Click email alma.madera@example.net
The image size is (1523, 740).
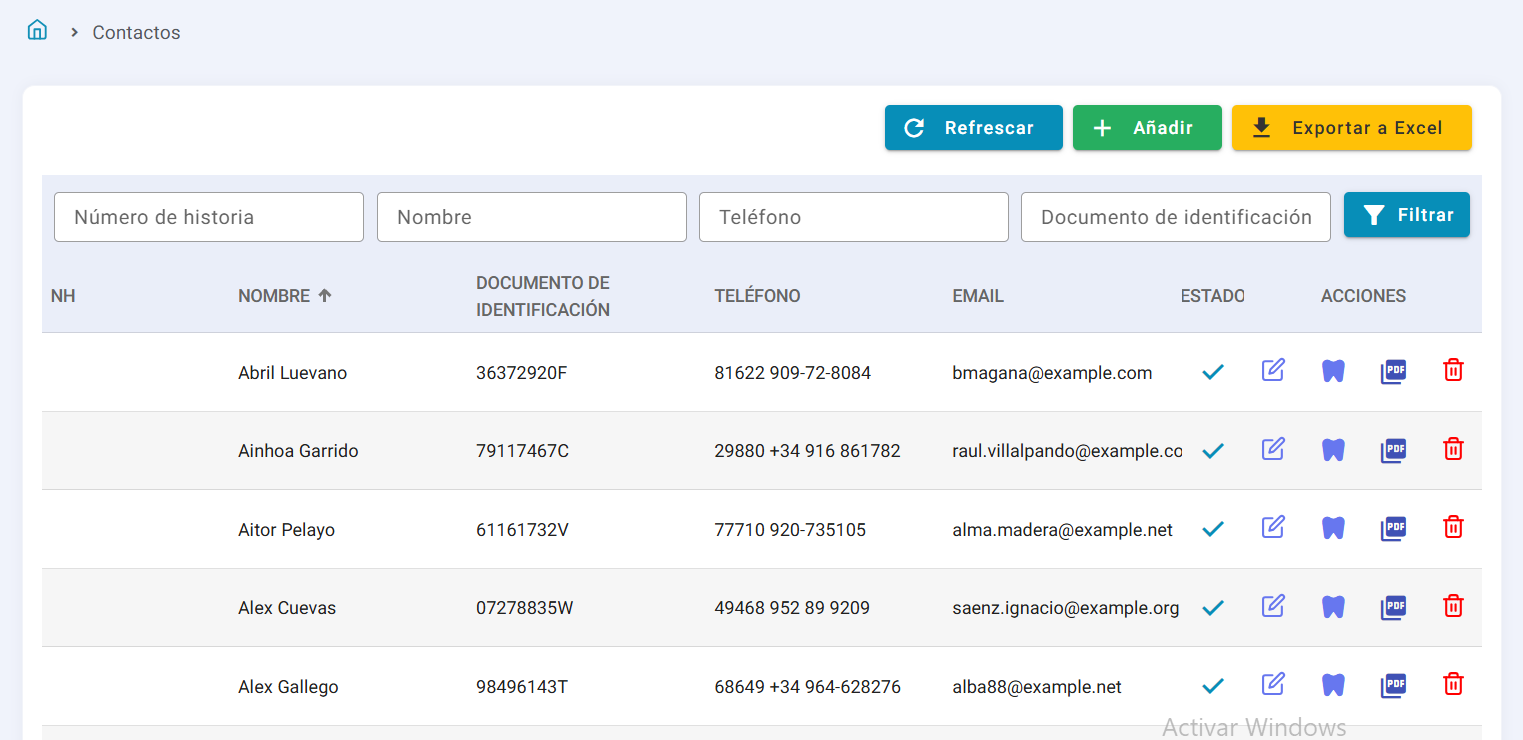pyautogui.click(x=1062, y=530)
